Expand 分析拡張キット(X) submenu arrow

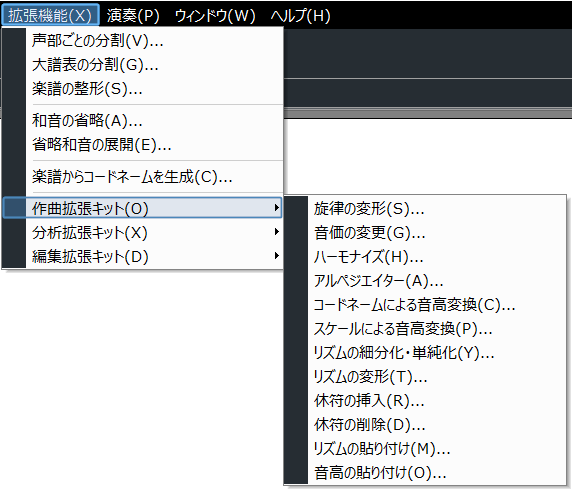[x=277, y=232]
